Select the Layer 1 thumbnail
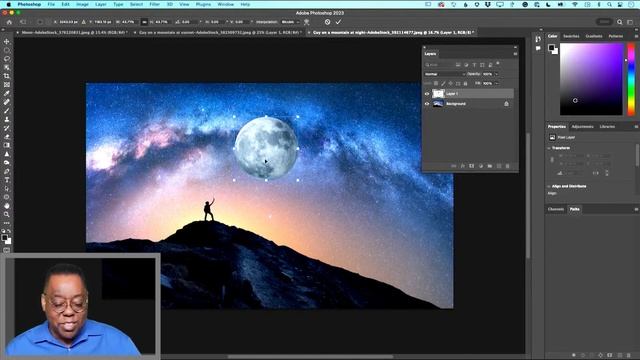The height and width of the screenshot is (360, 640). click(438, 94)
